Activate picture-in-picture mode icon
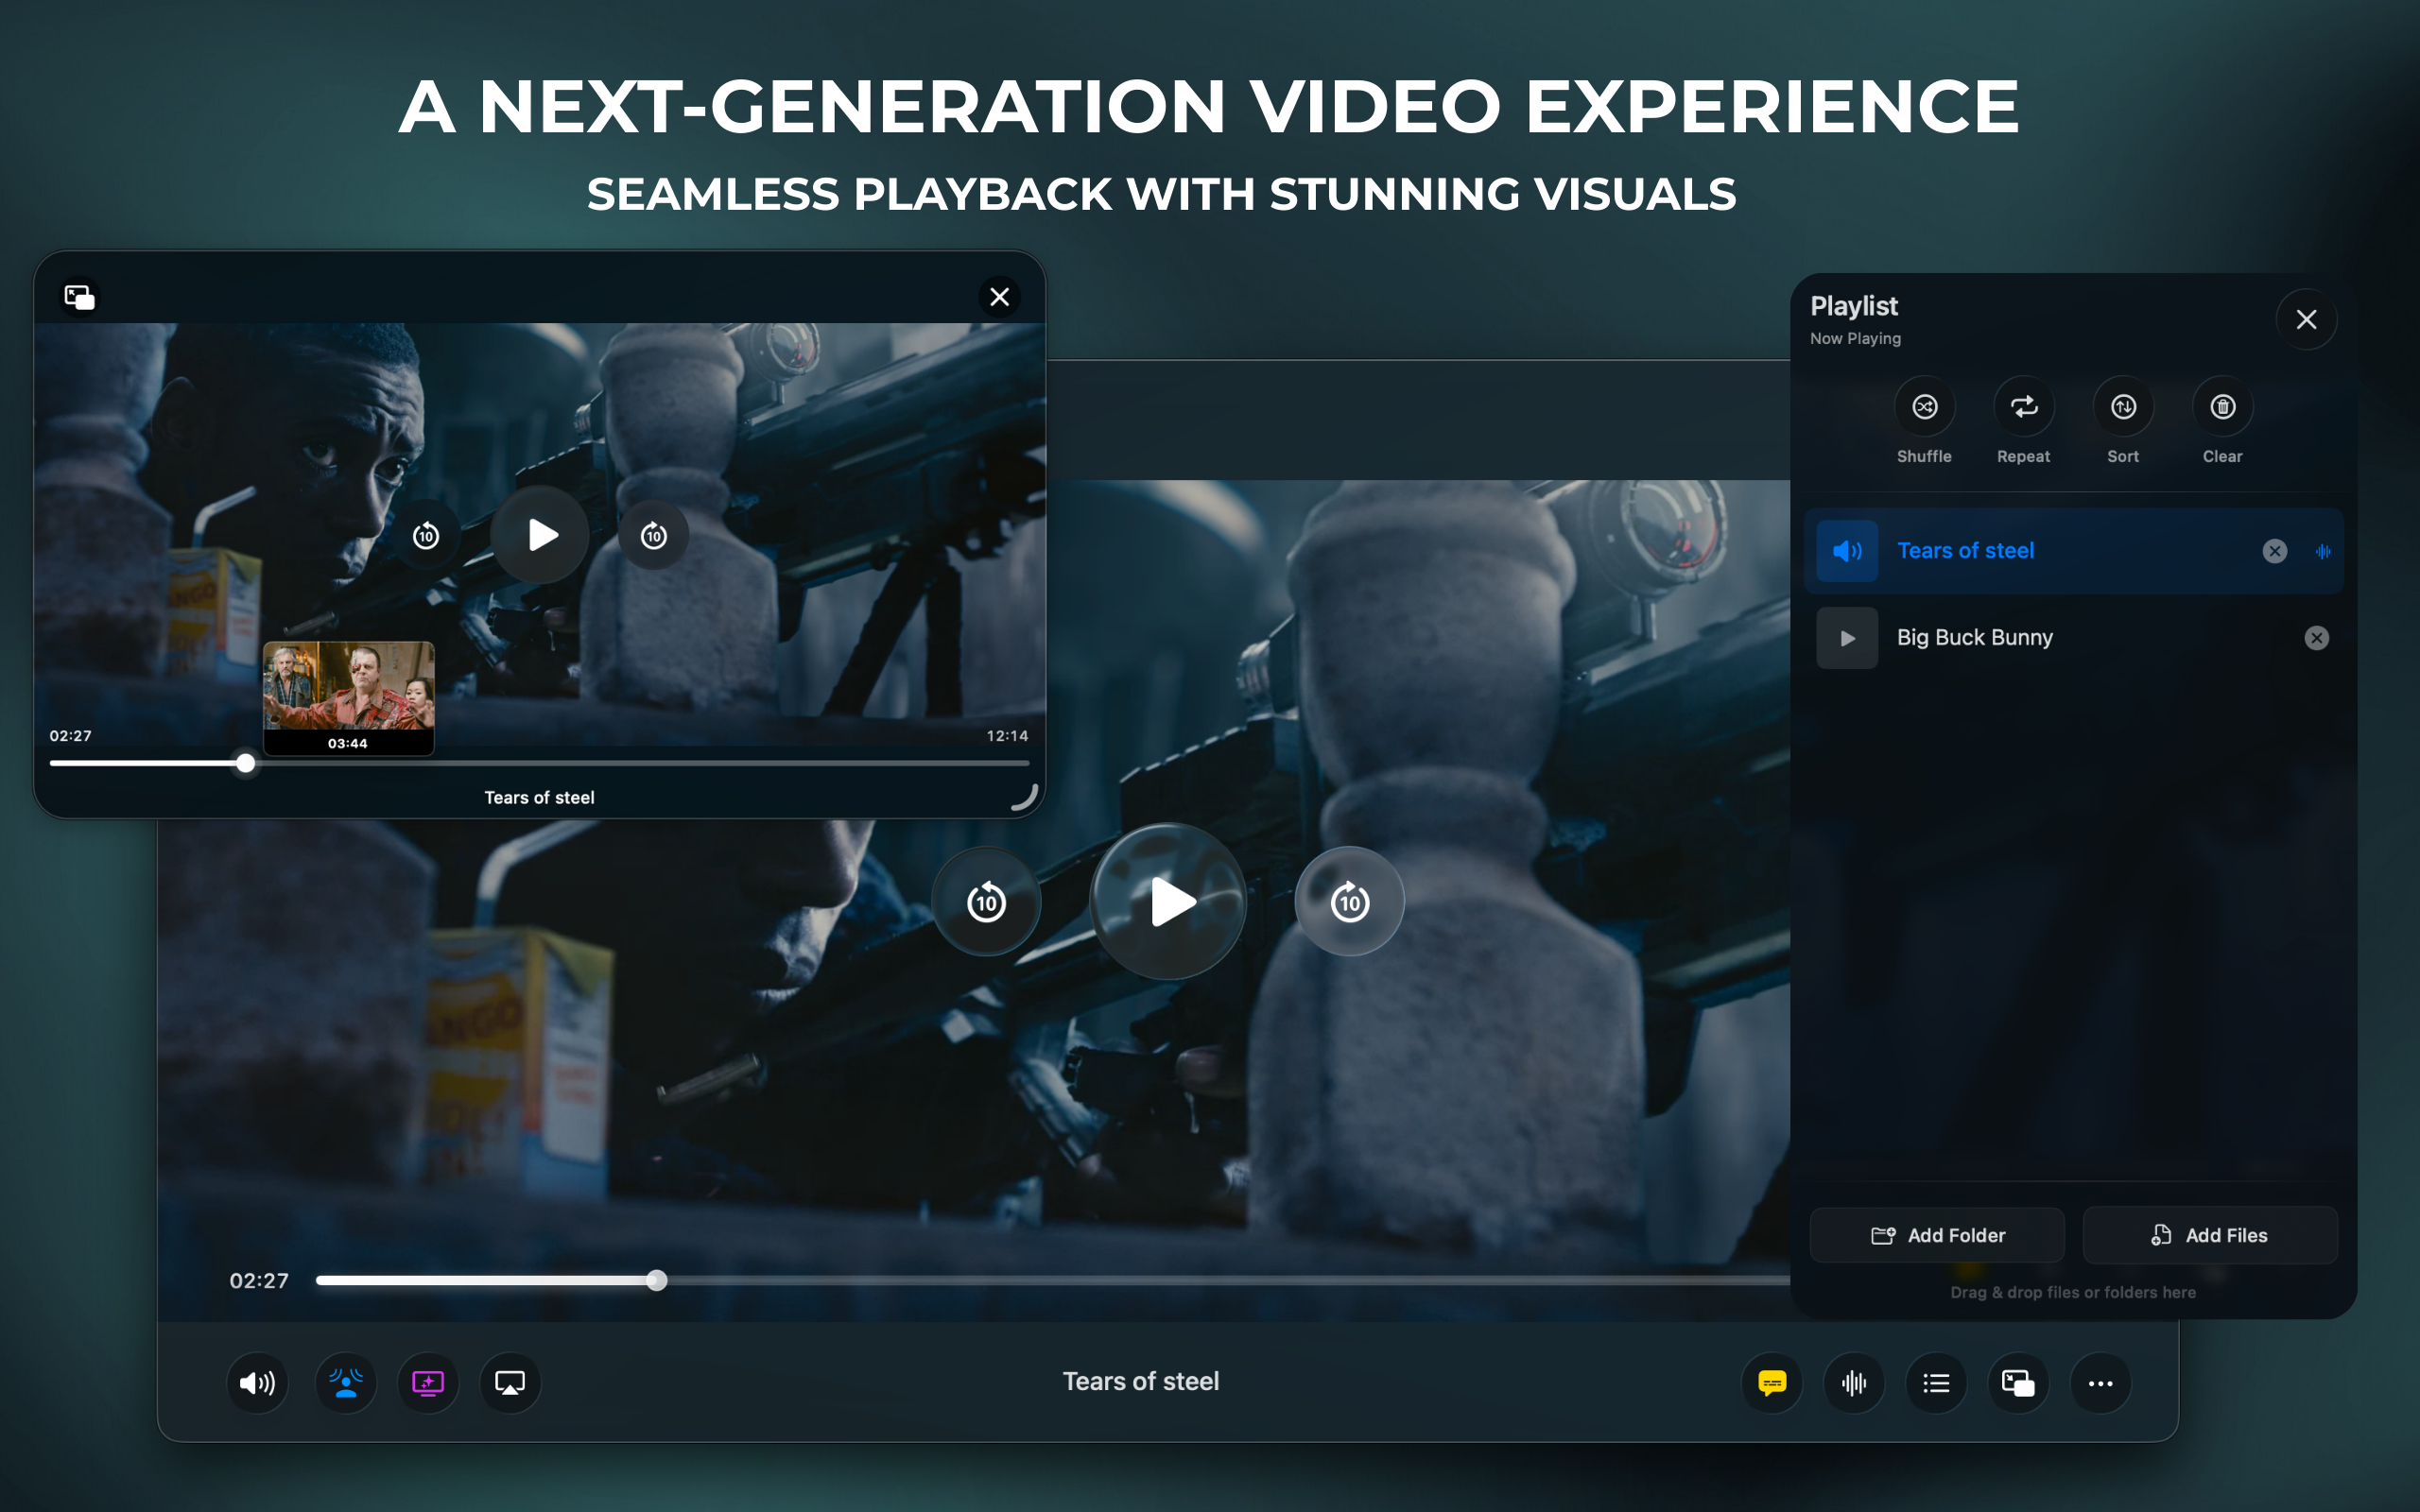This screenshot has width=2420, height=1512. coord(2018,1383)
